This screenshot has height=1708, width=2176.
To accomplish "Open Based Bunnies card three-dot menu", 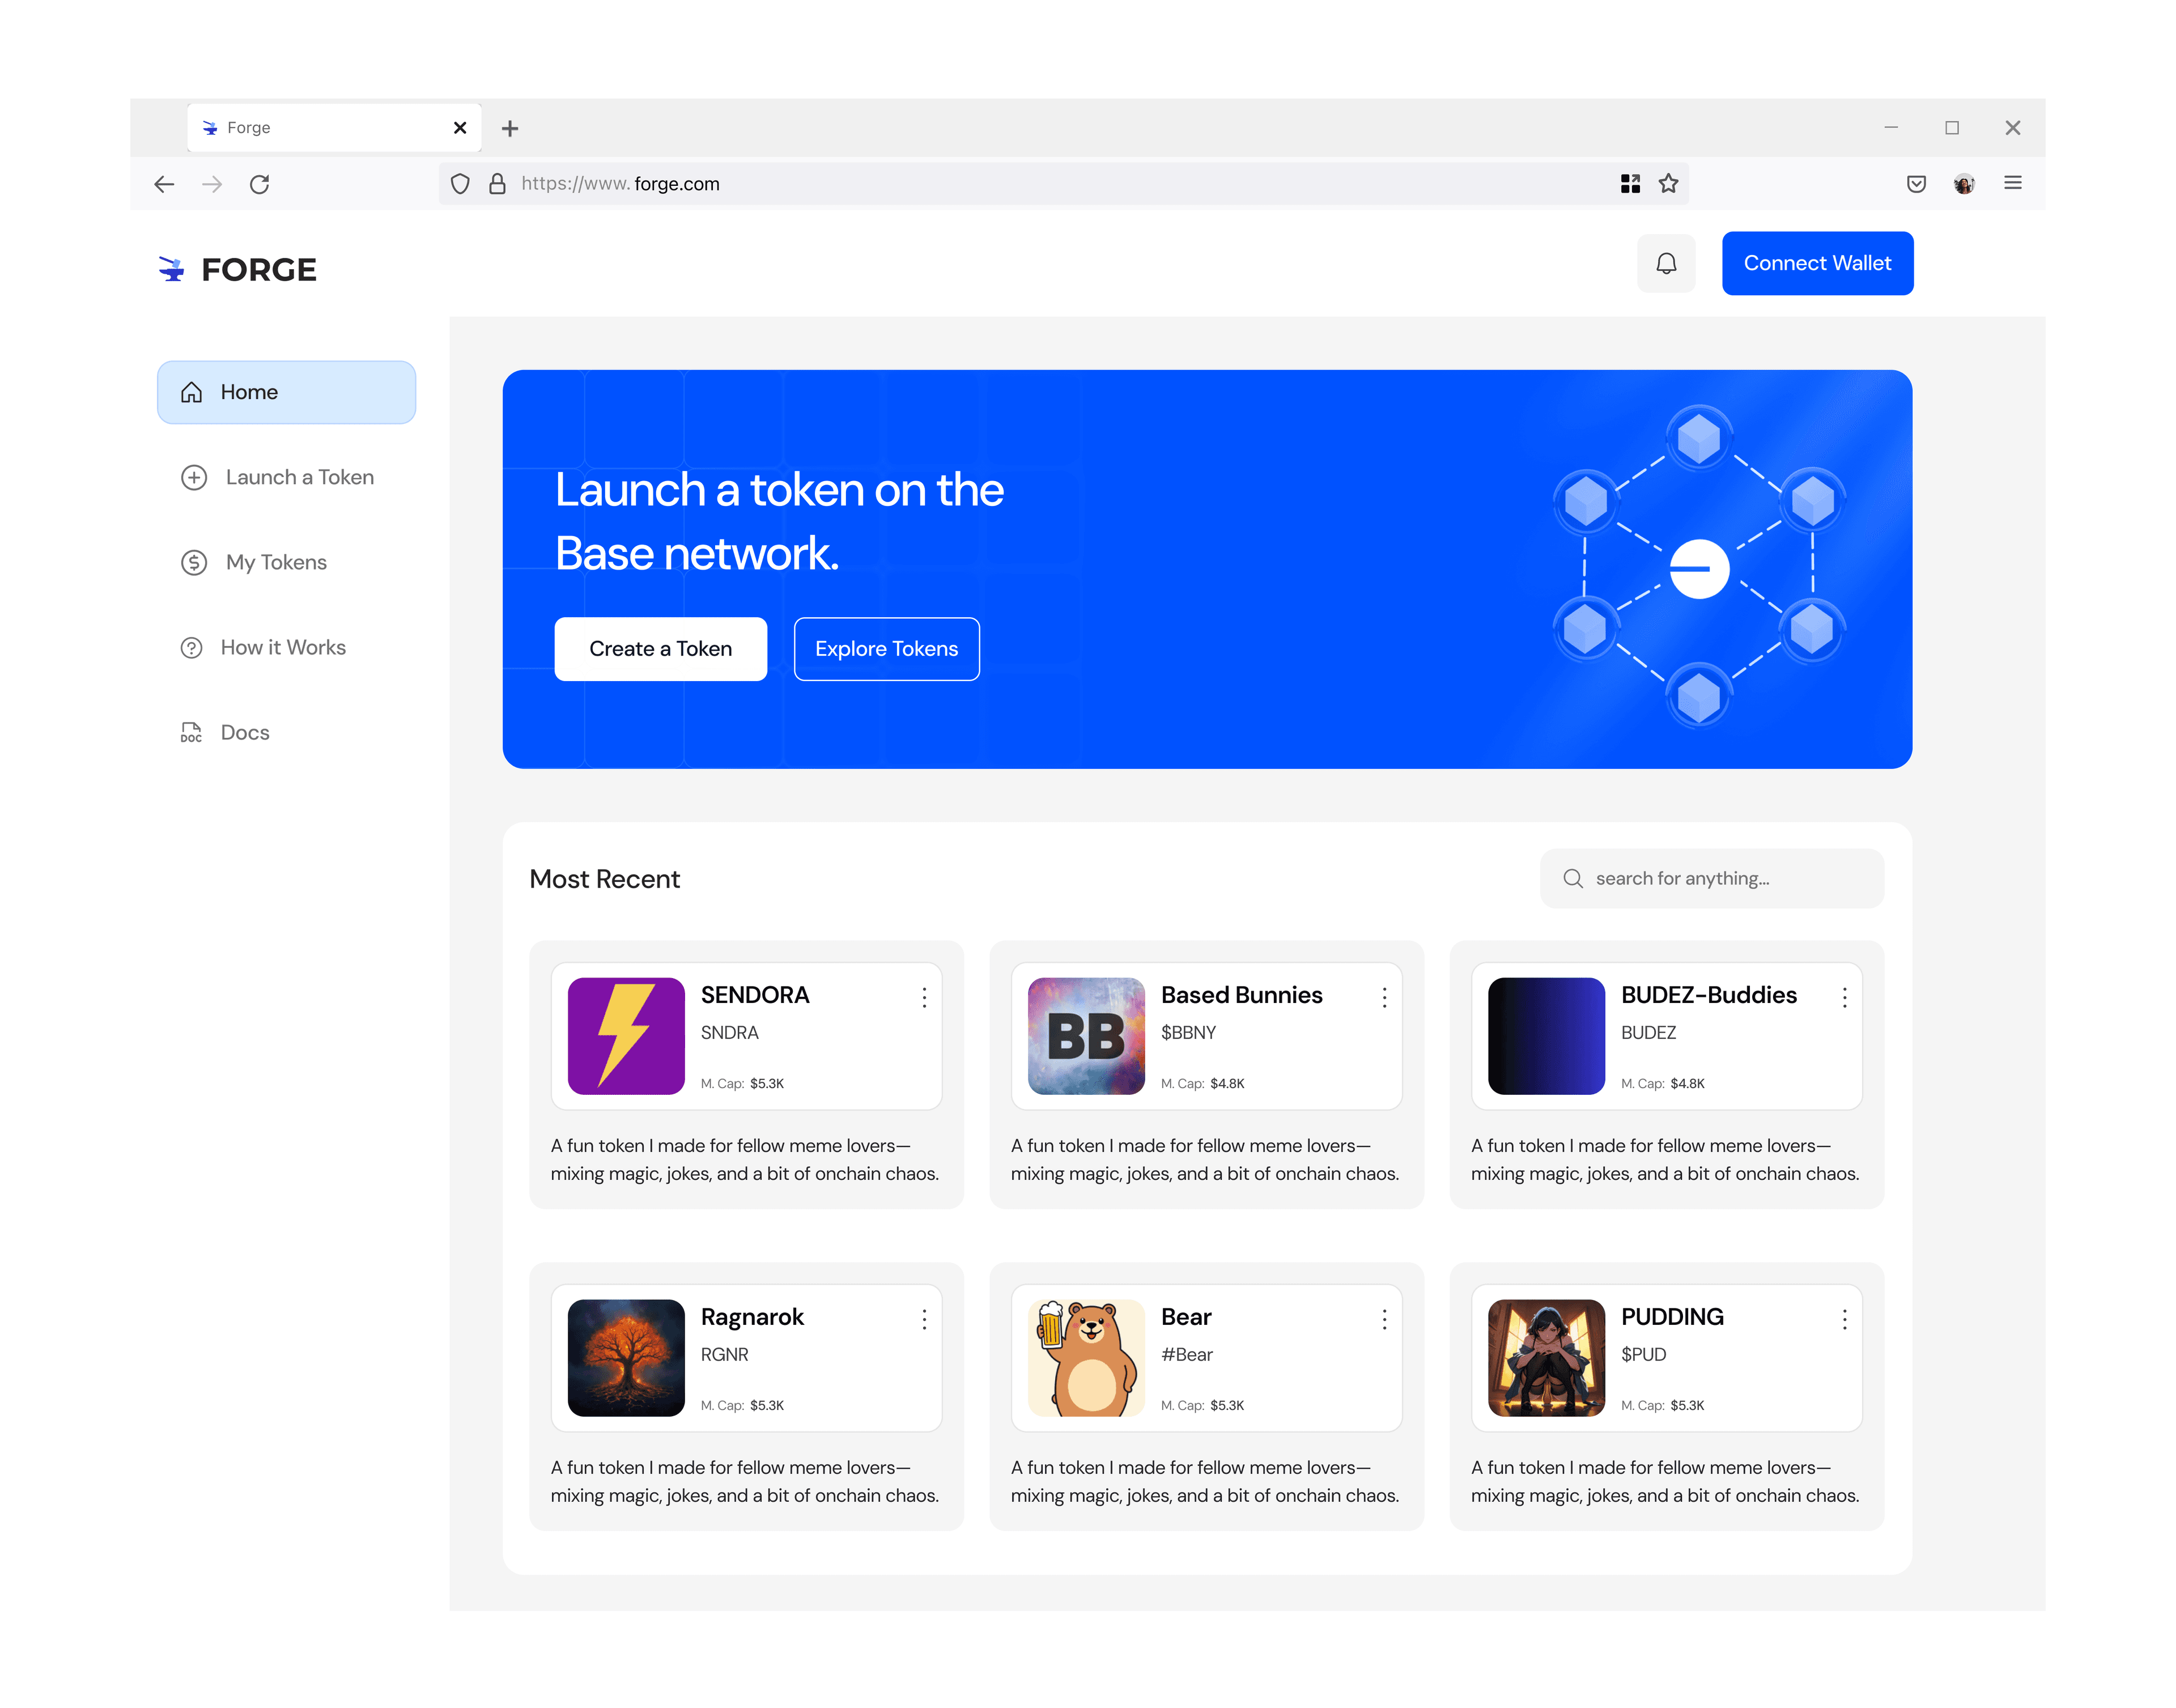I will 1384,997.
